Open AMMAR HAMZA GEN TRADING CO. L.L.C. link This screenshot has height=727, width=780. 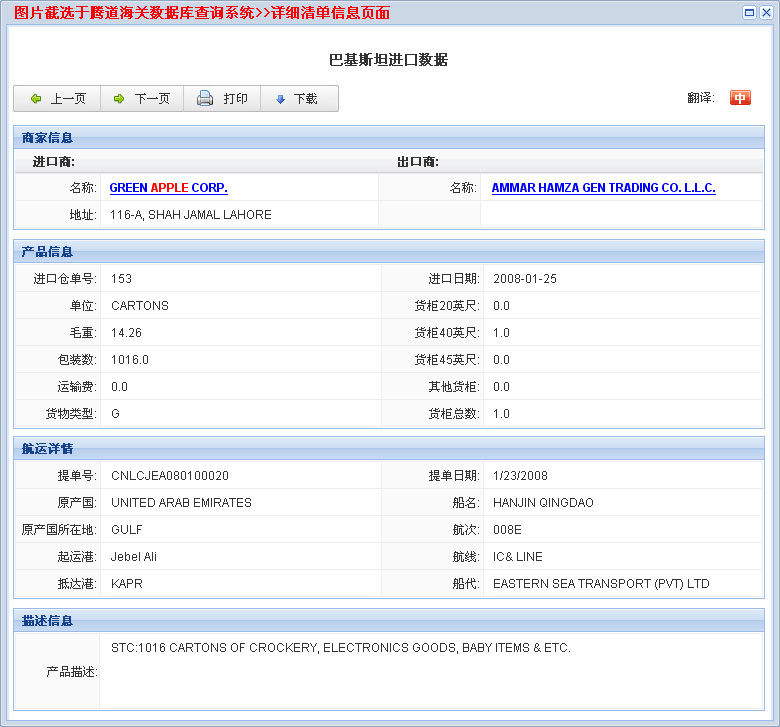coord(603,188)
